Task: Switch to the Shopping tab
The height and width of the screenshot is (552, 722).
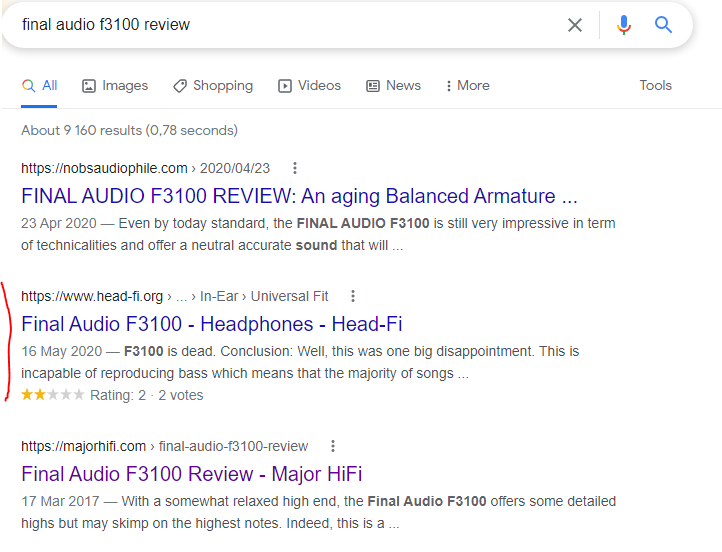Action: coord(213,86)
